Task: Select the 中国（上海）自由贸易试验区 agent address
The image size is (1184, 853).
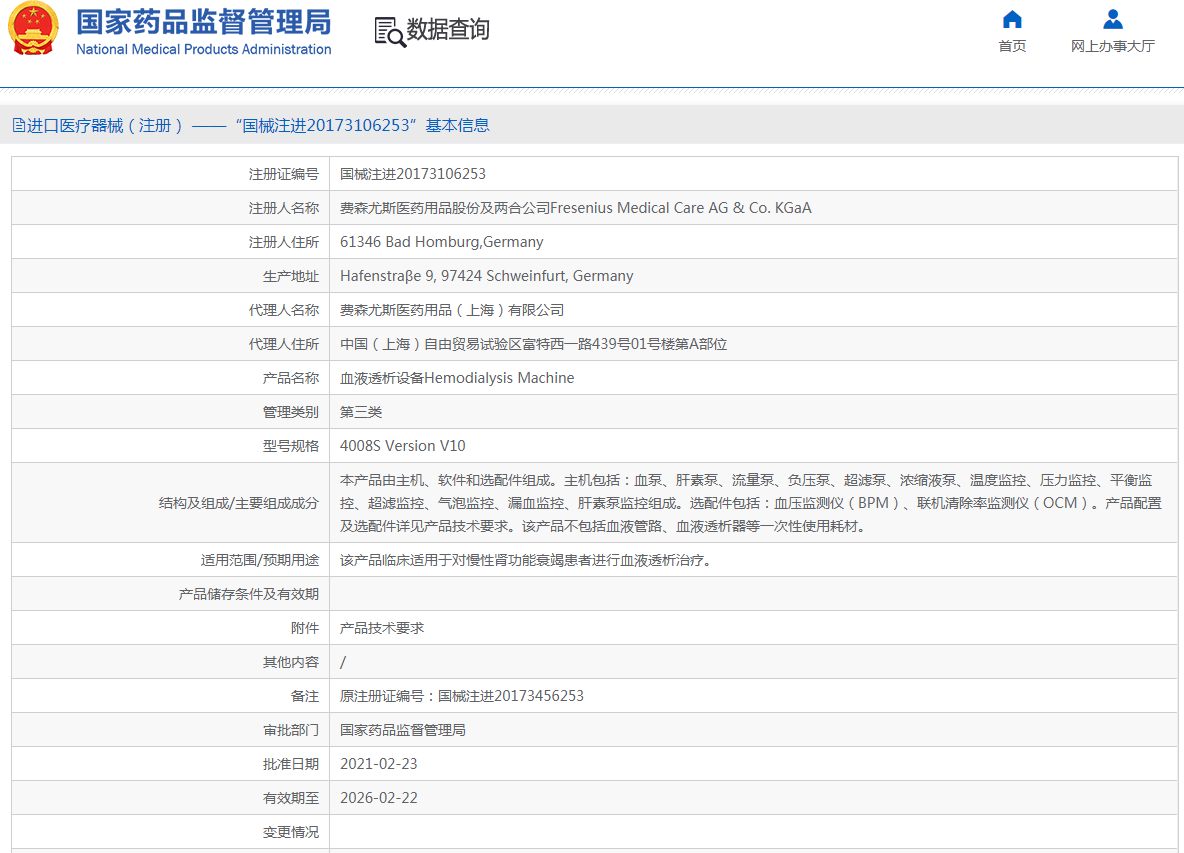Action: click(x=533, y=344)
